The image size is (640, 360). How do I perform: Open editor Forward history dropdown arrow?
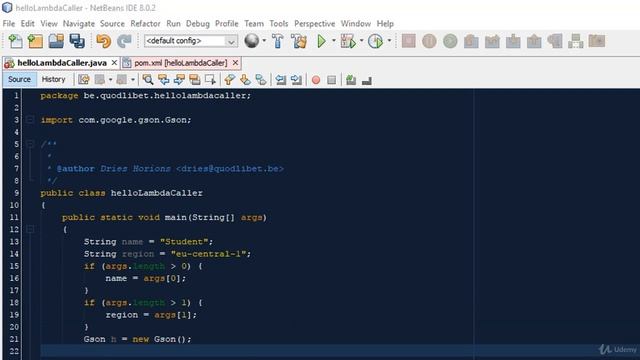click(x=133, y=80)
